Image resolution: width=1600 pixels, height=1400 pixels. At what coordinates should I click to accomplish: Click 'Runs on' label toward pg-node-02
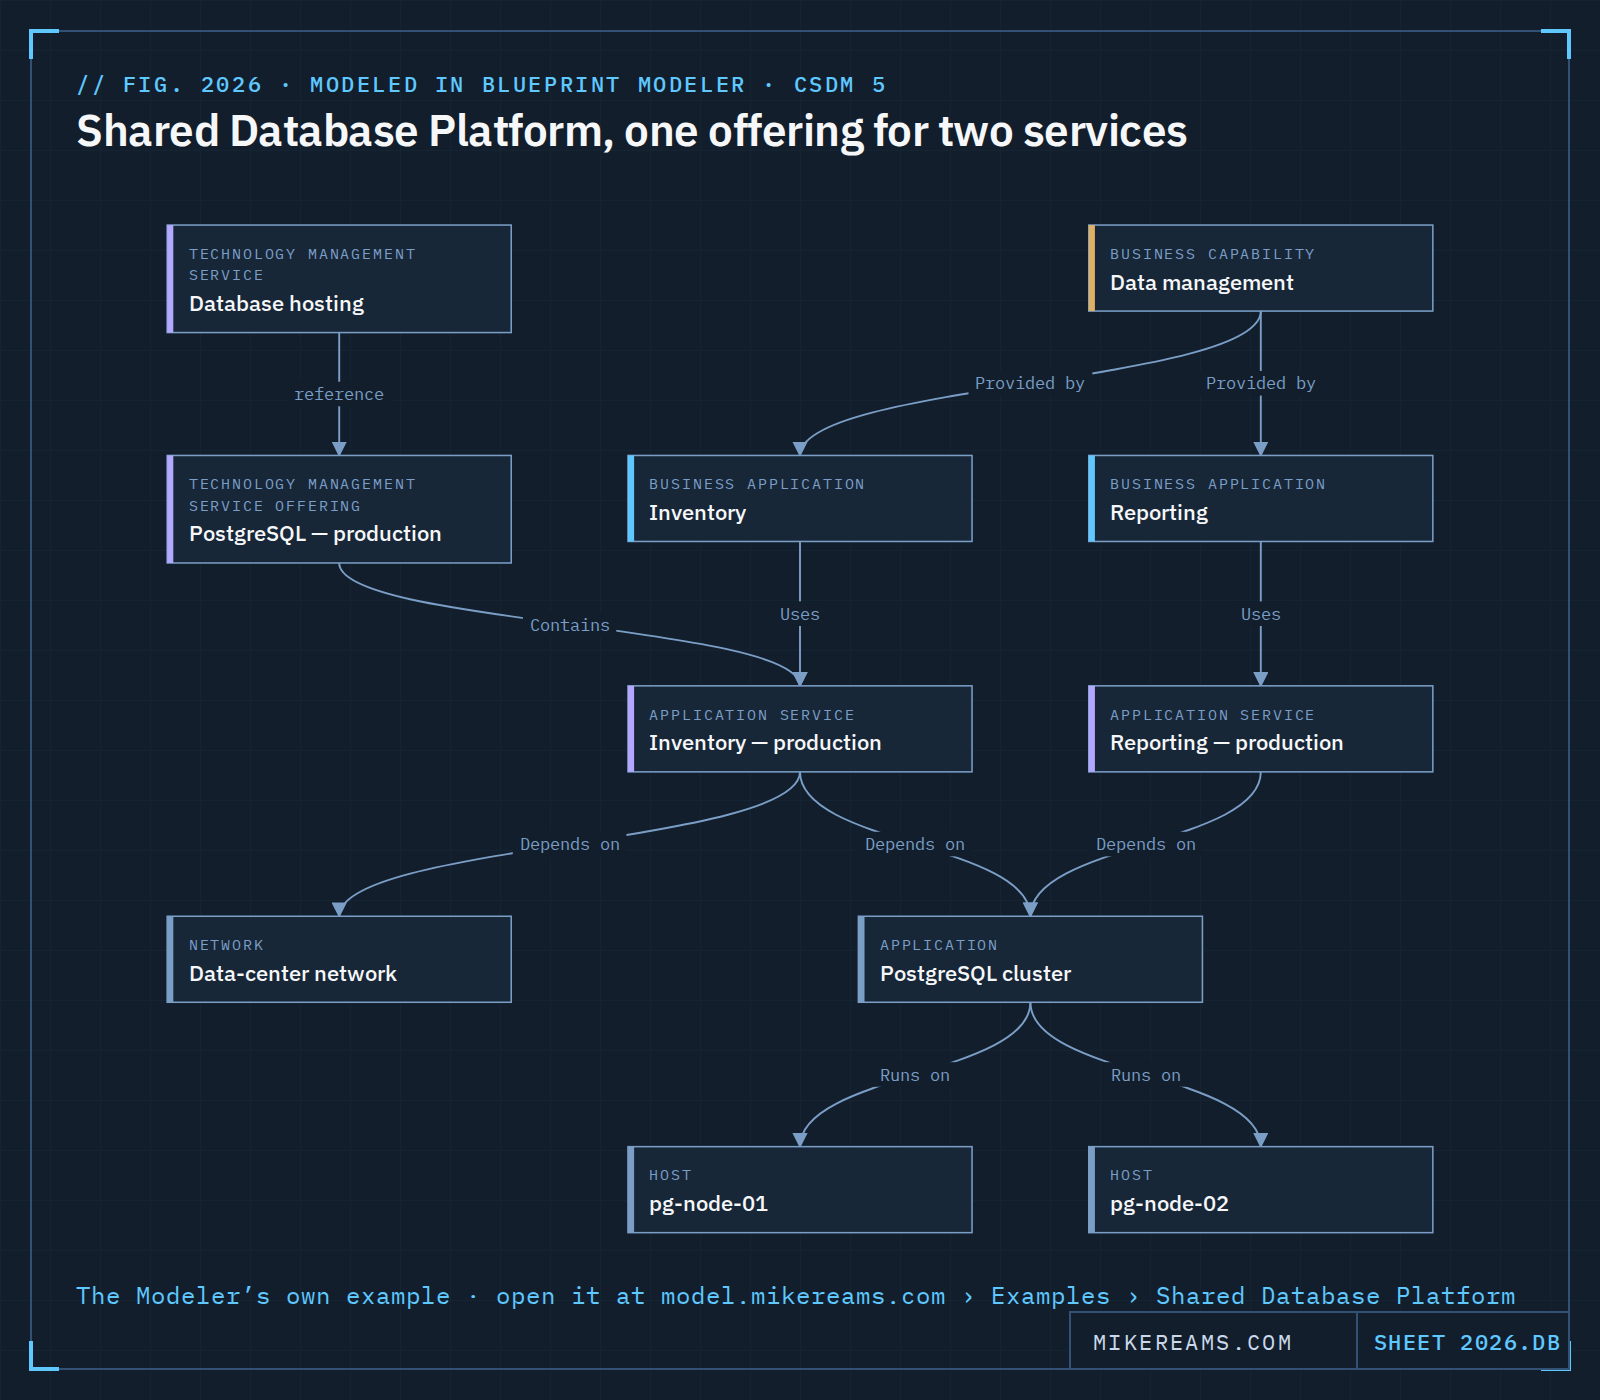[x=1146, y=1075]
